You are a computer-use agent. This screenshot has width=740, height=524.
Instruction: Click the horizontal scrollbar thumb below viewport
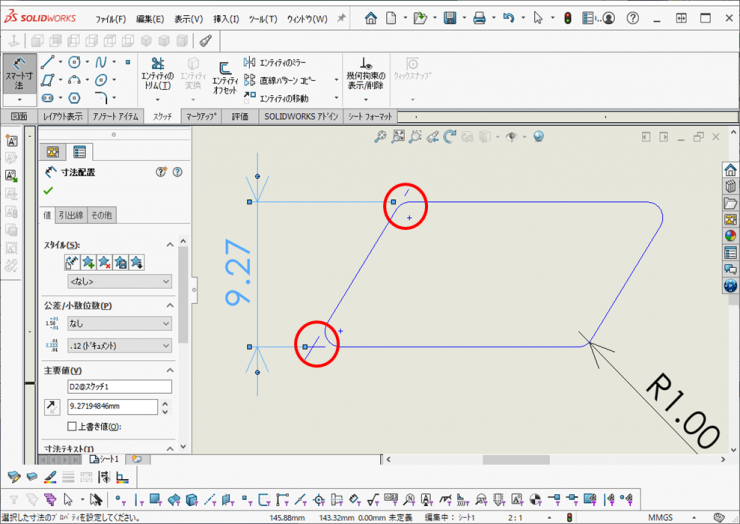(x=516, y=459)
